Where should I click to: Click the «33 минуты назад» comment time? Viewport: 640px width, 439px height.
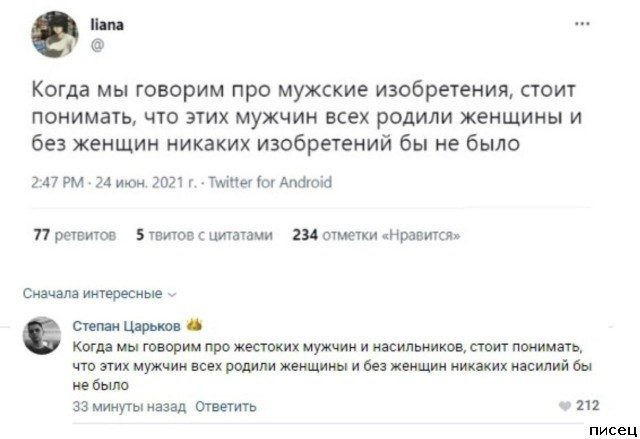click(x=119, y=407)
